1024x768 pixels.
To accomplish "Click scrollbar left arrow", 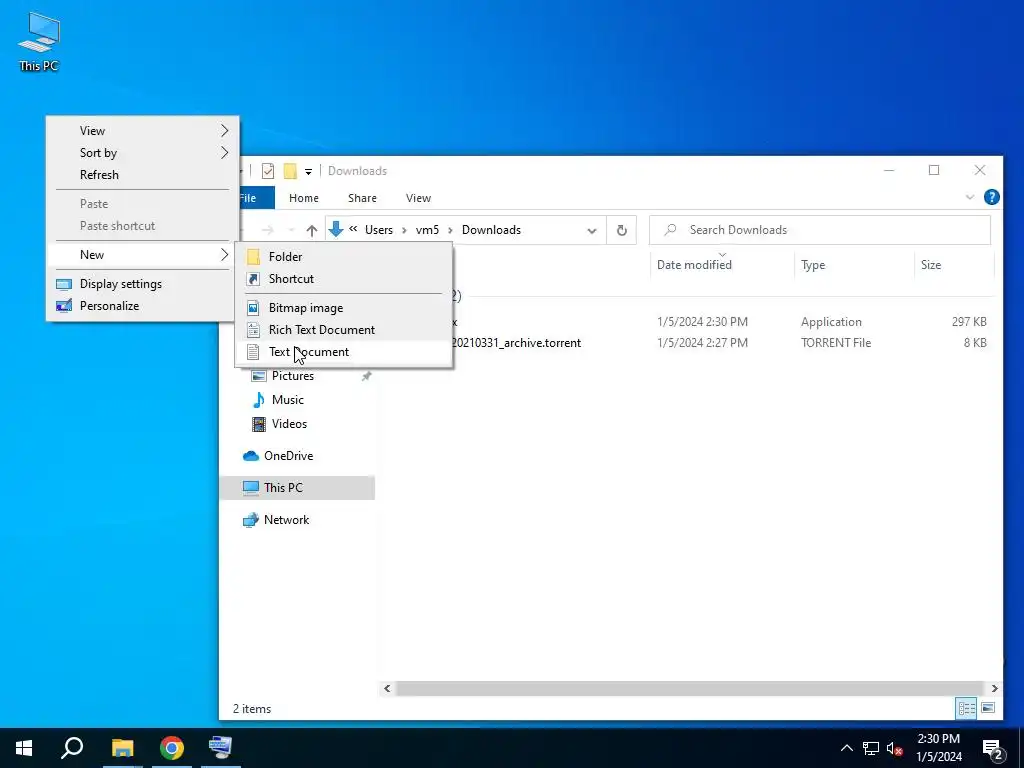I will (387, 688).
